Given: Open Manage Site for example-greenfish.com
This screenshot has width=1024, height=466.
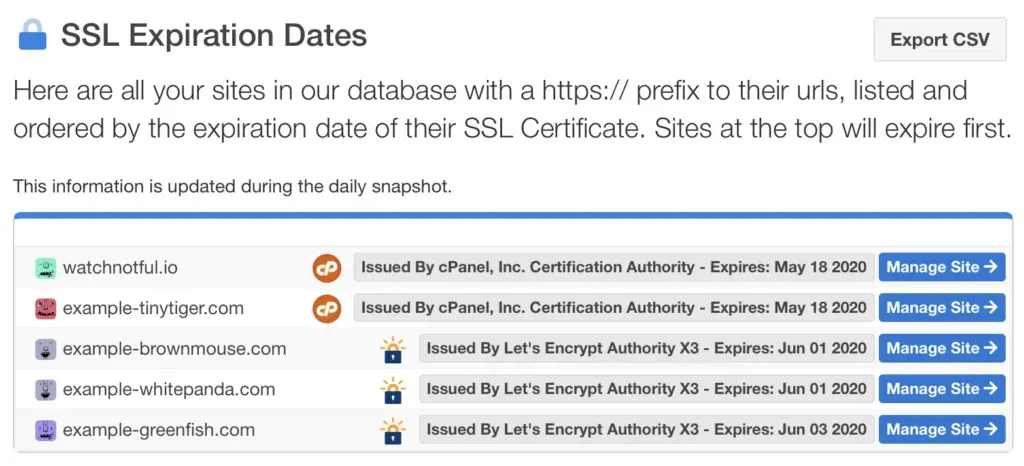Looking at the screenshot, I should point(942,429).
